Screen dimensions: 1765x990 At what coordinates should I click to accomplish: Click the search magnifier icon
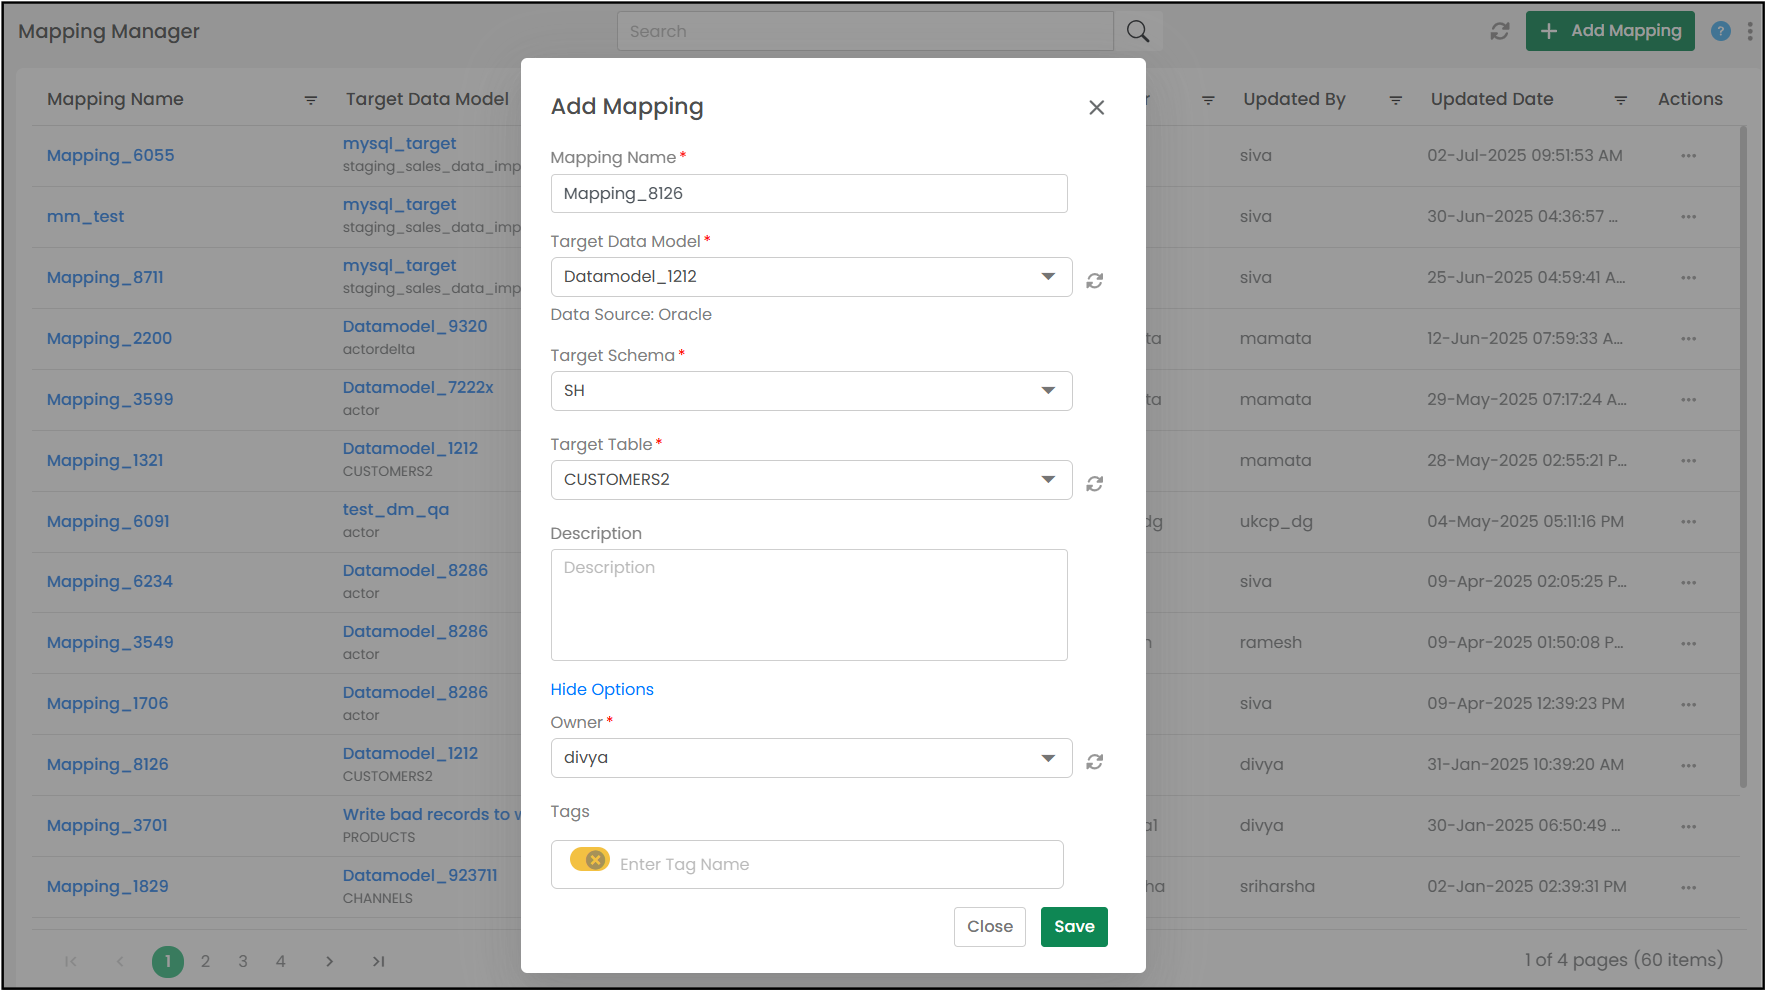(1138, 32)
